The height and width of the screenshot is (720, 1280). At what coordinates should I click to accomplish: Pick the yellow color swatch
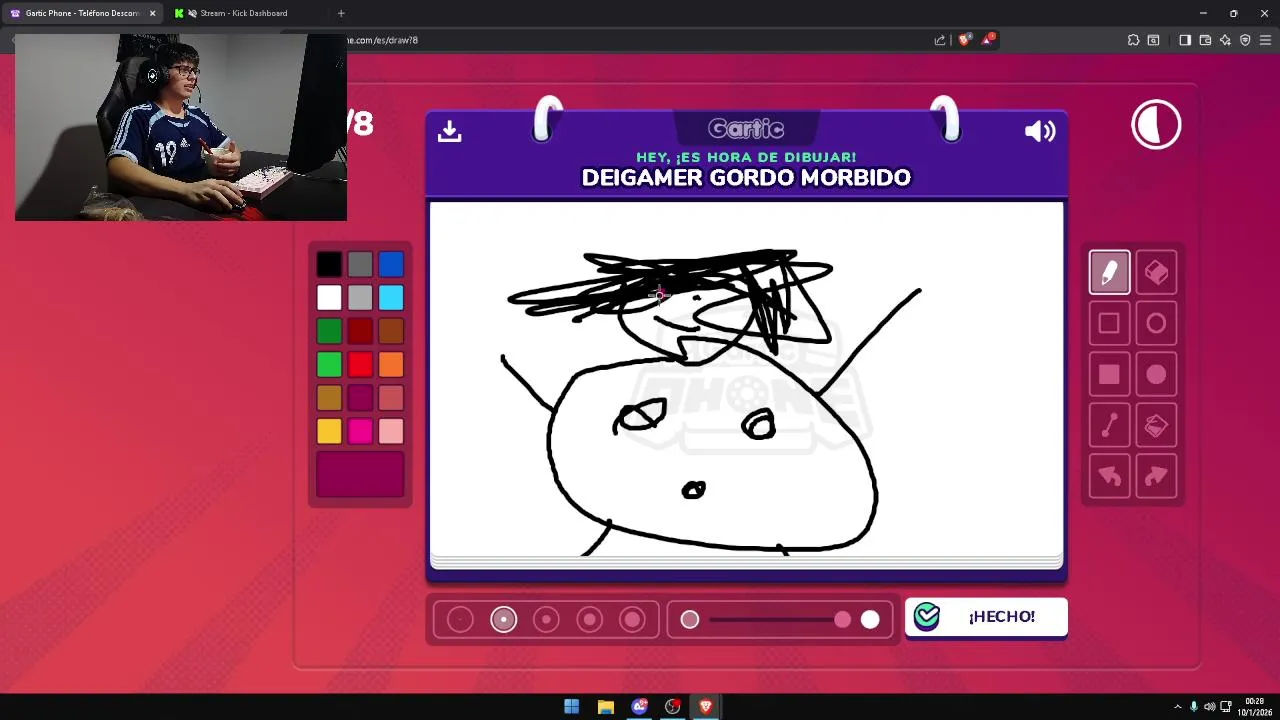[329, 431]
